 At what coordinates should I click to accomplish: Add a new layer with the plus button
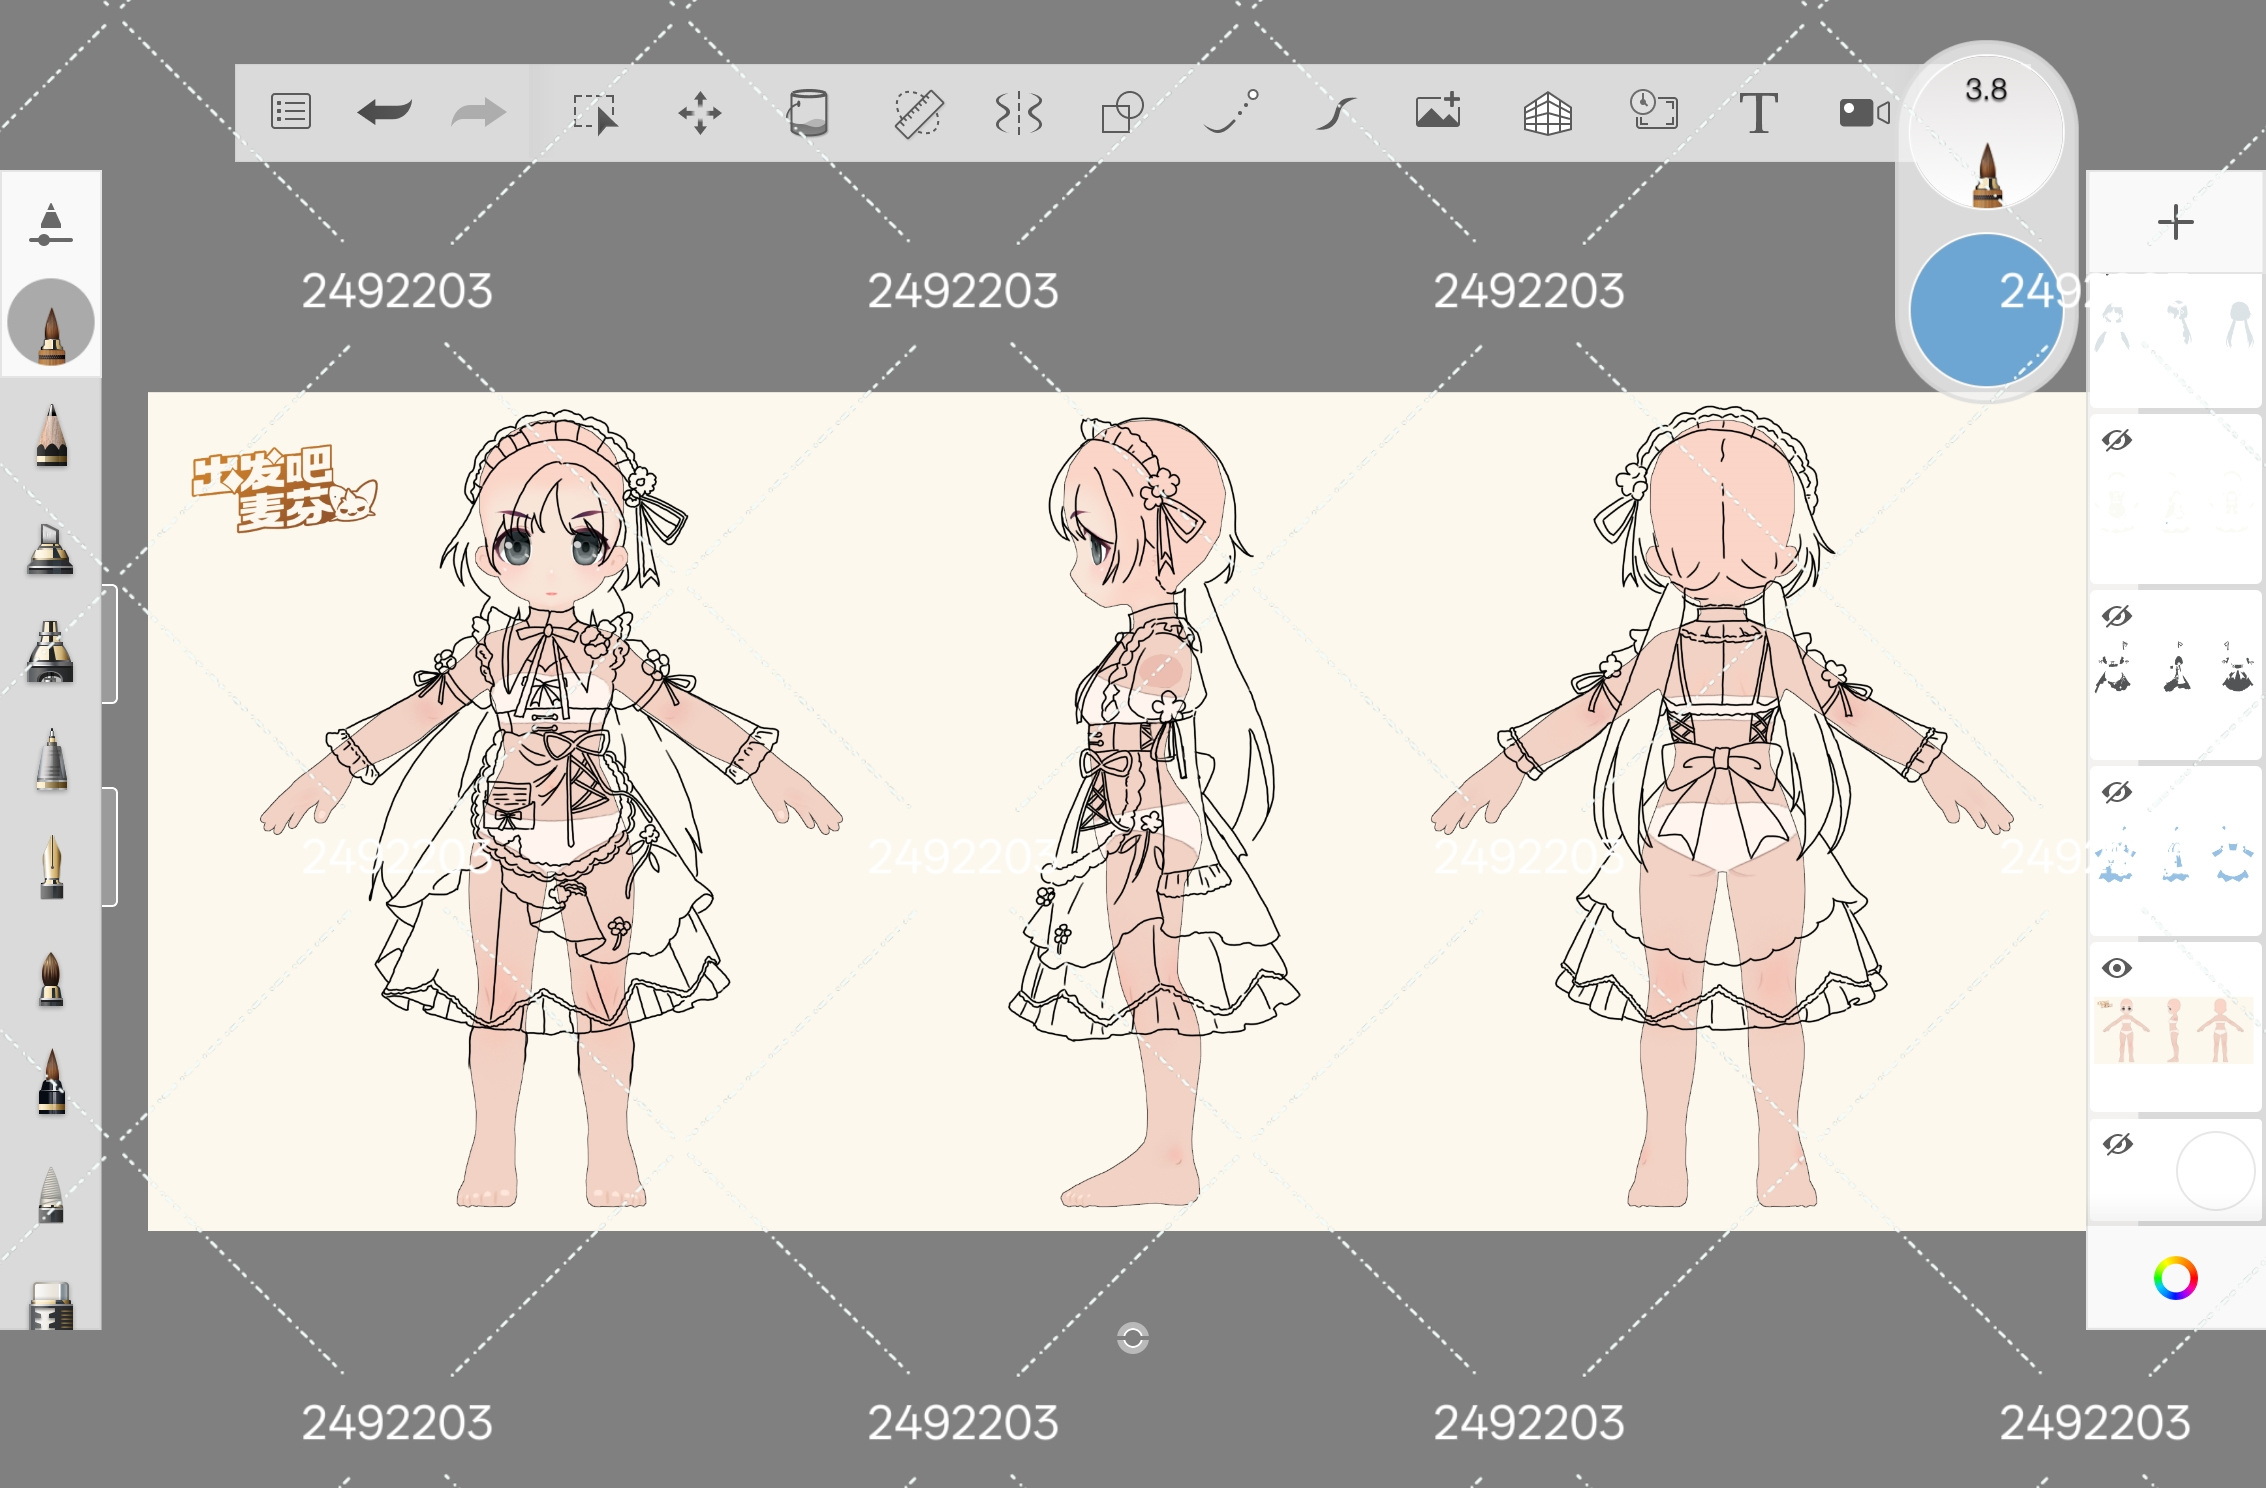pos(2175,222)
